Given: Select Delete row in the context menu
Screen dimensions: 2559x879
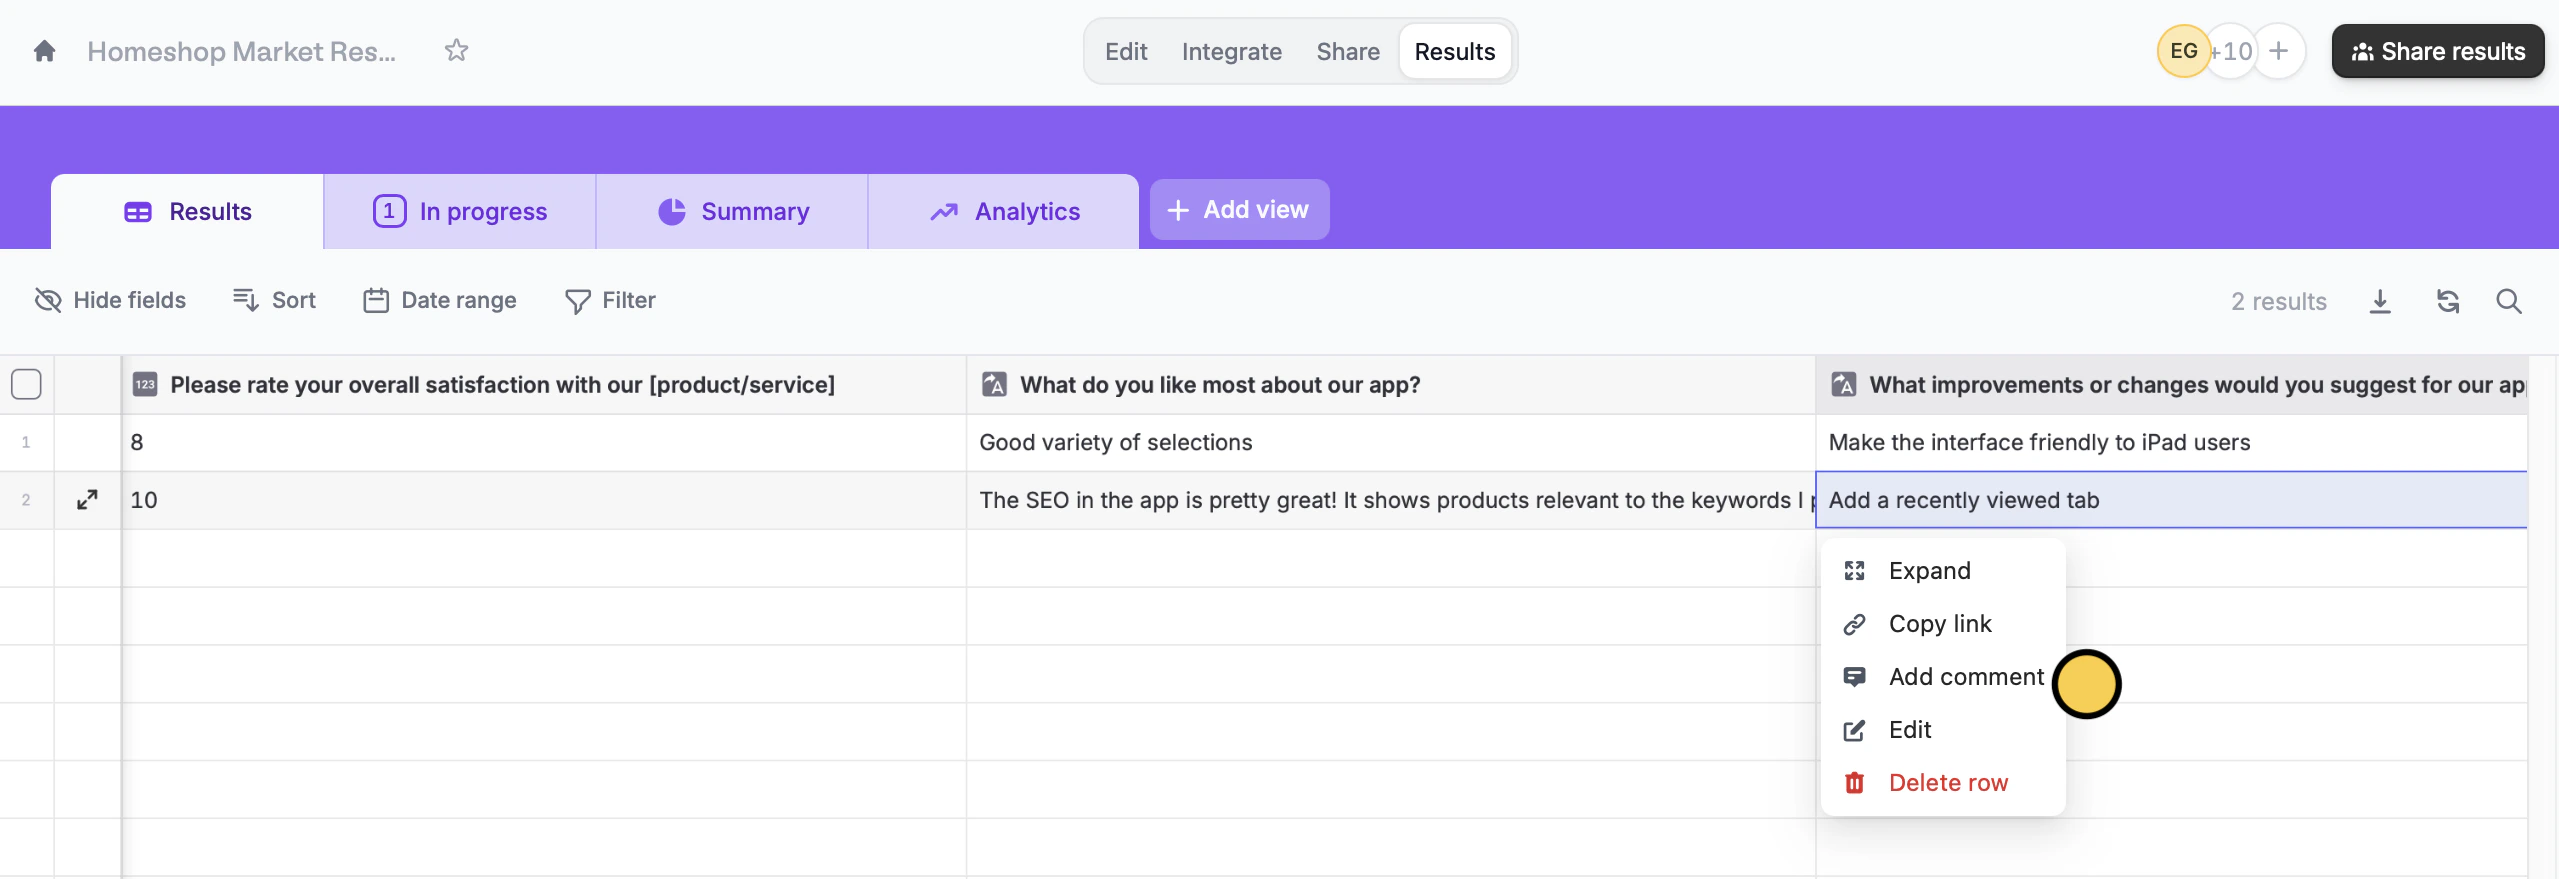Looking at the screenshot, I should coord(1947,783).
